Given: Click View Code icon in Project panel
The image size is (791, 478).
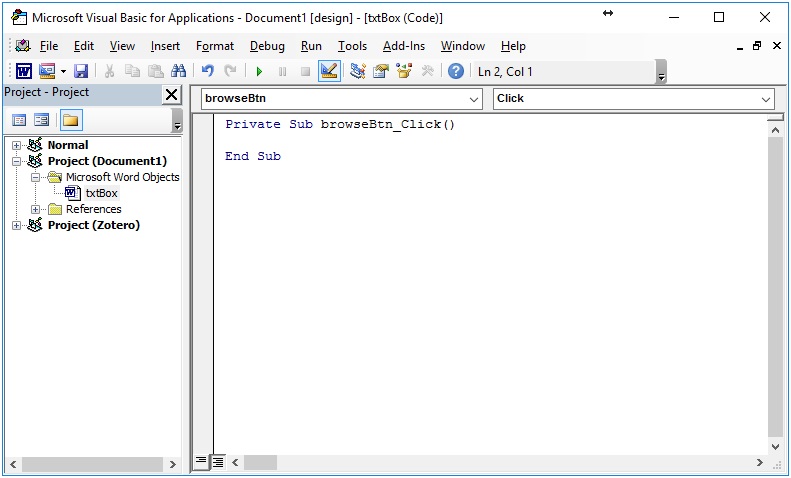Looking at the screenshot, I should (19, 120).
